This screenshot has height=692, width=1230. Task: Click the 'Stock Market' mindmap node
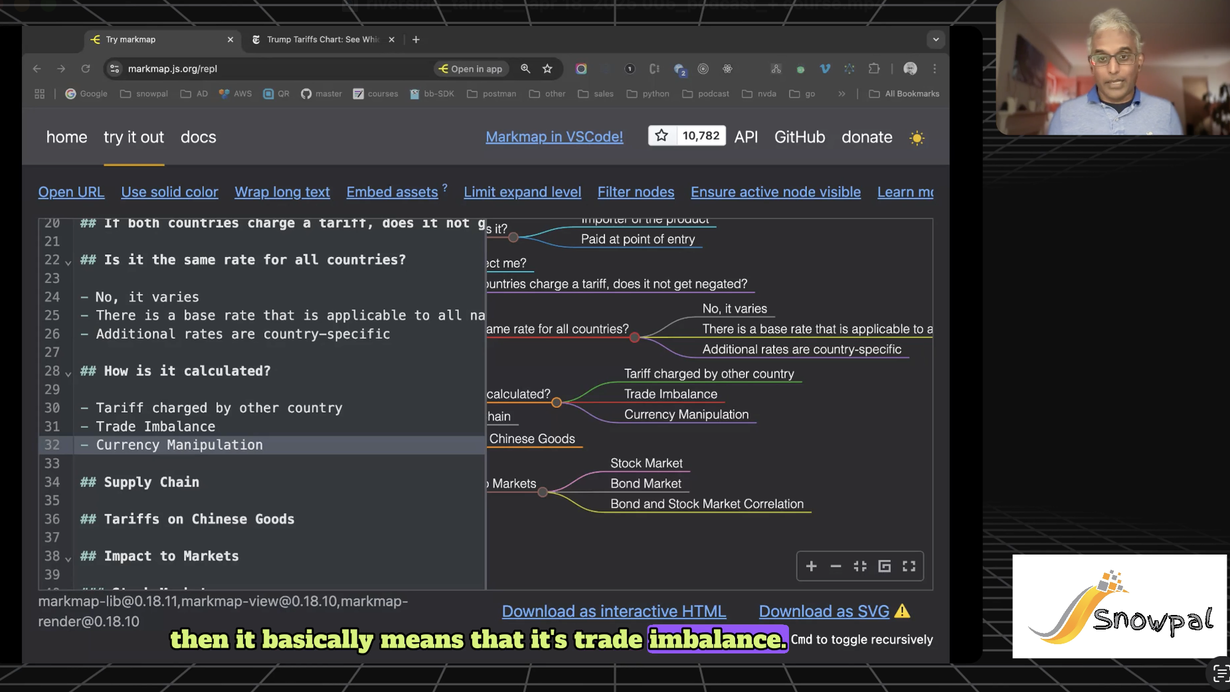(x=647, y=463)
